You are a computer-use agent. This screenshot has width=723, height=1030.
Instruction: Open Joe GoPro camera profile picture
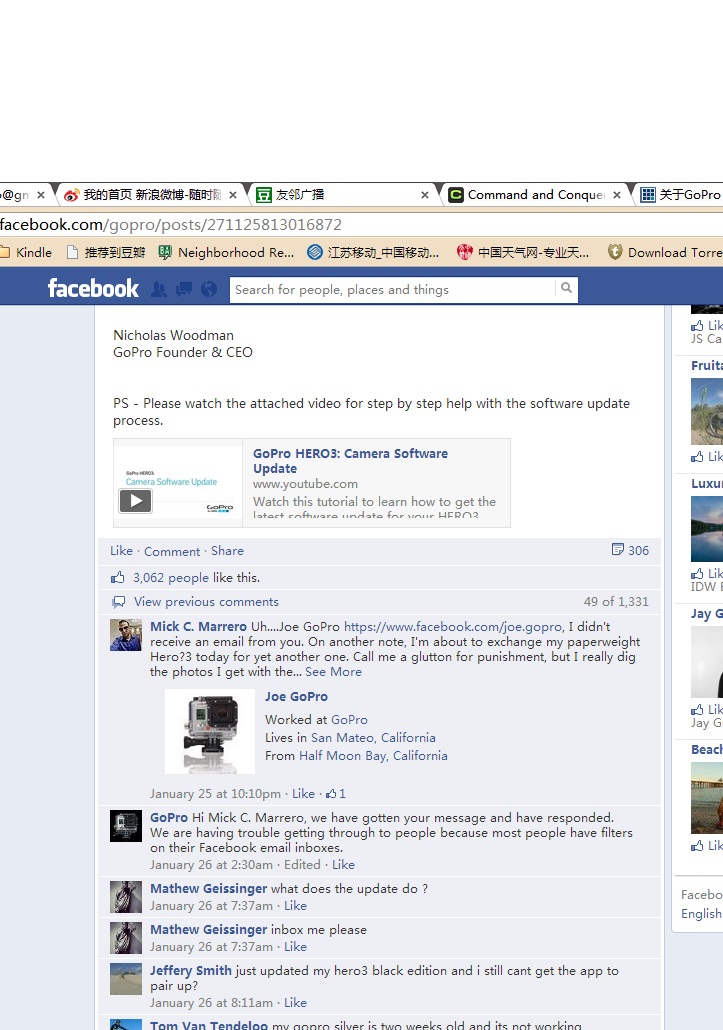pos(210,731)
